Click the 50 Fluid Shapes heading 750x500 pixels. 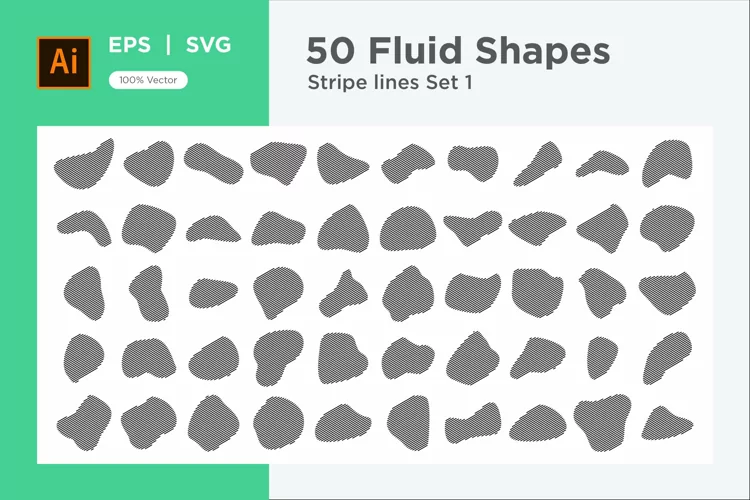(458, 51)
